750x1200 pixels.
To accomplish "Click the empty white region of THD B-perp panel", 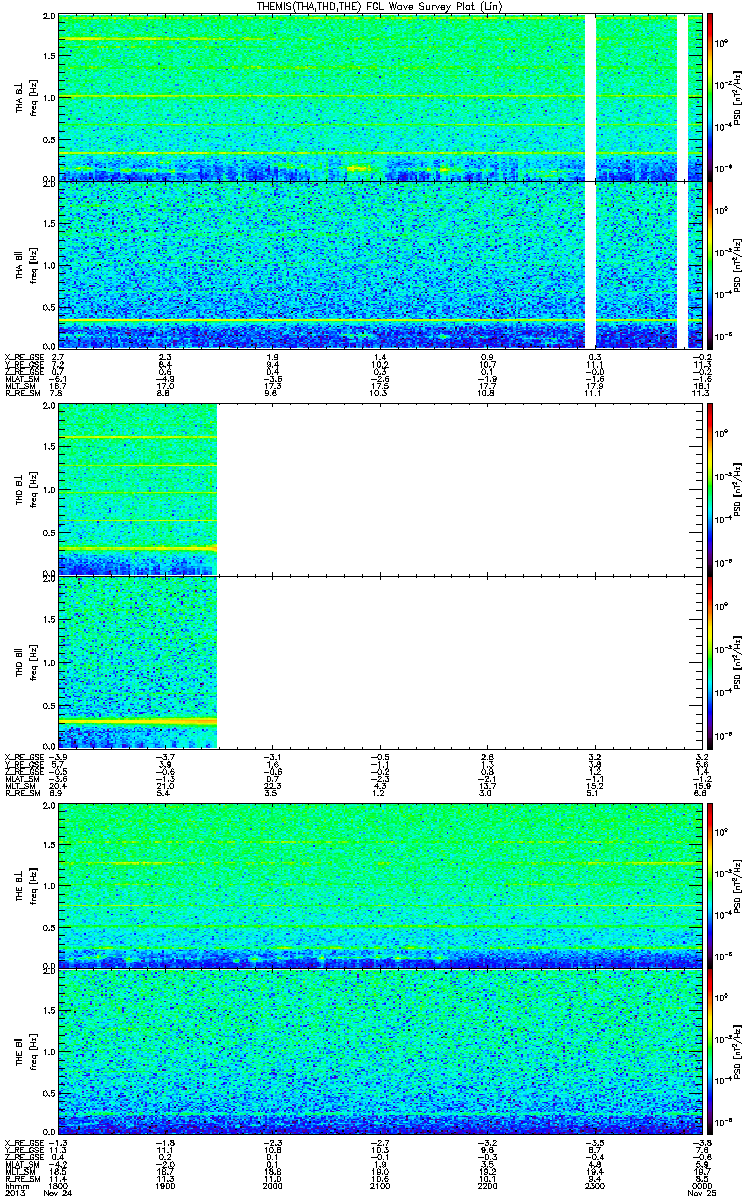I will point(459,488).
